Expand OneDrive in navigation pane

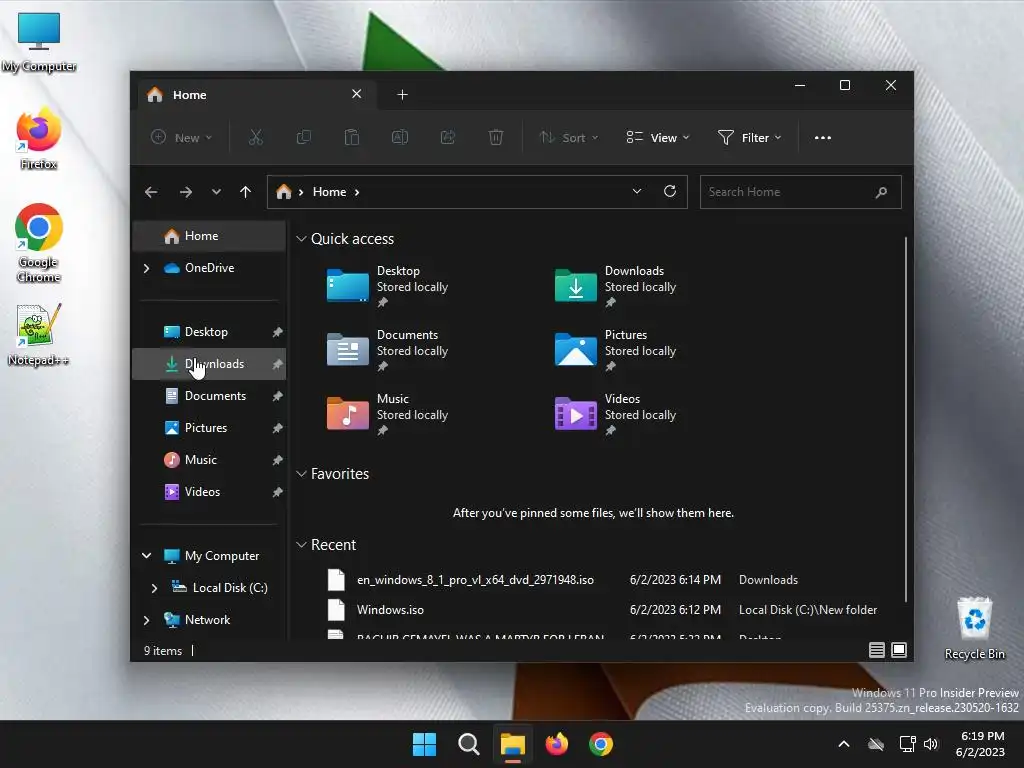click(x=146, y=268)
